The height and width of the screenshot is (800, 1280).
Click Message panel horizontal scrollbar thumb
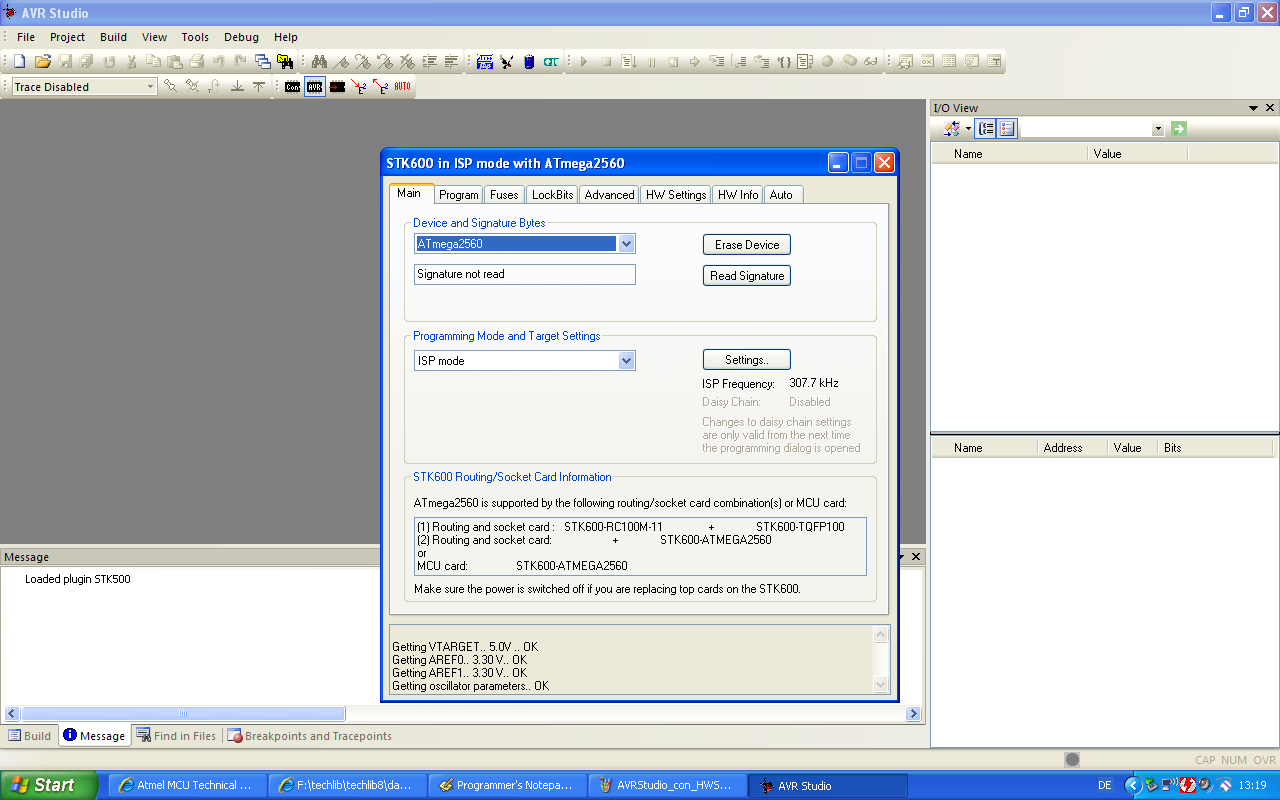183,714
